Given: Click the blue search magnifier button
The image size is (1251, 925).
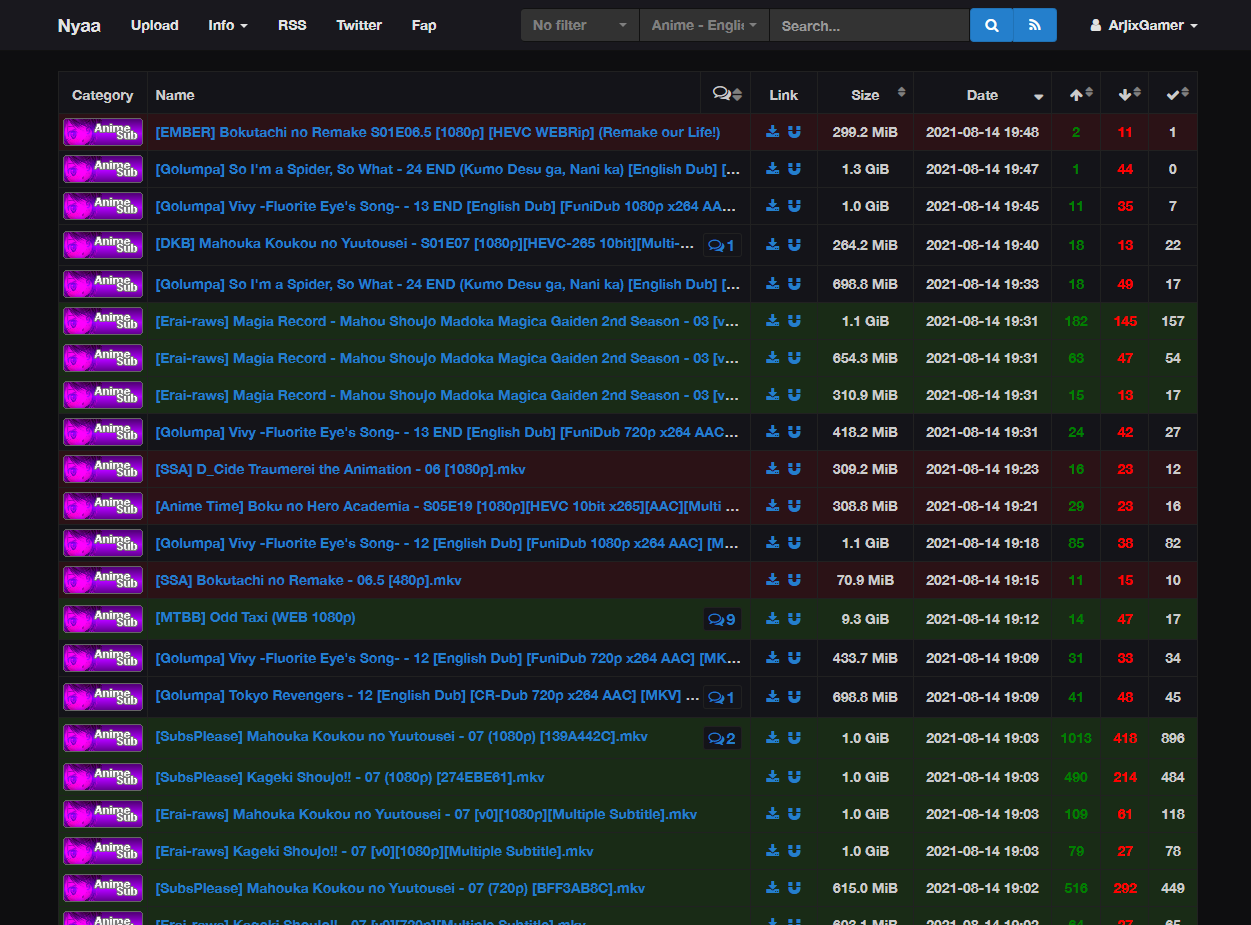Looking at the screenshot, I should click(x=991, y=25).
